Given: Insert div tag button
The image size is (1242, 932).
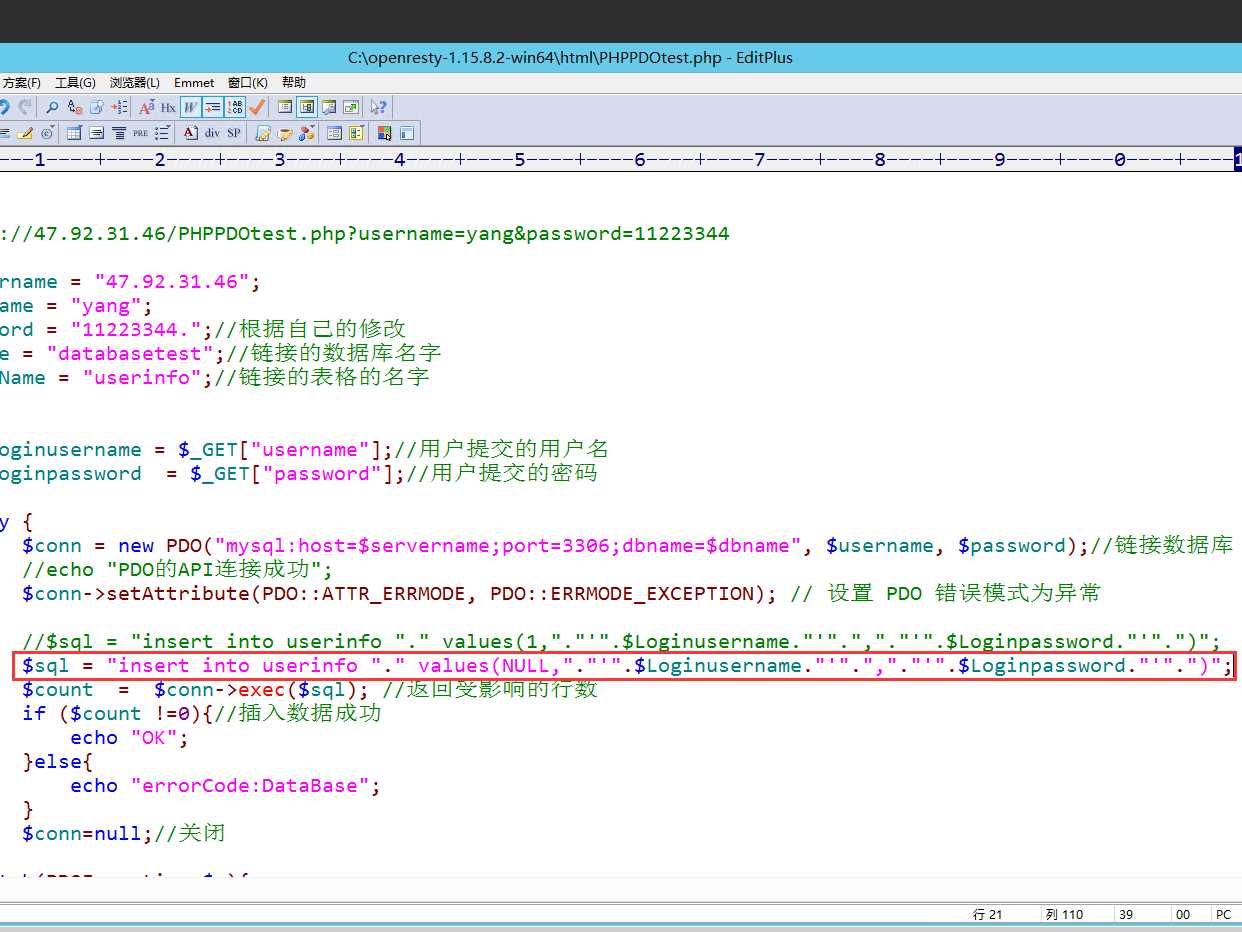Looking at the screenshot, I should [212, 133].
